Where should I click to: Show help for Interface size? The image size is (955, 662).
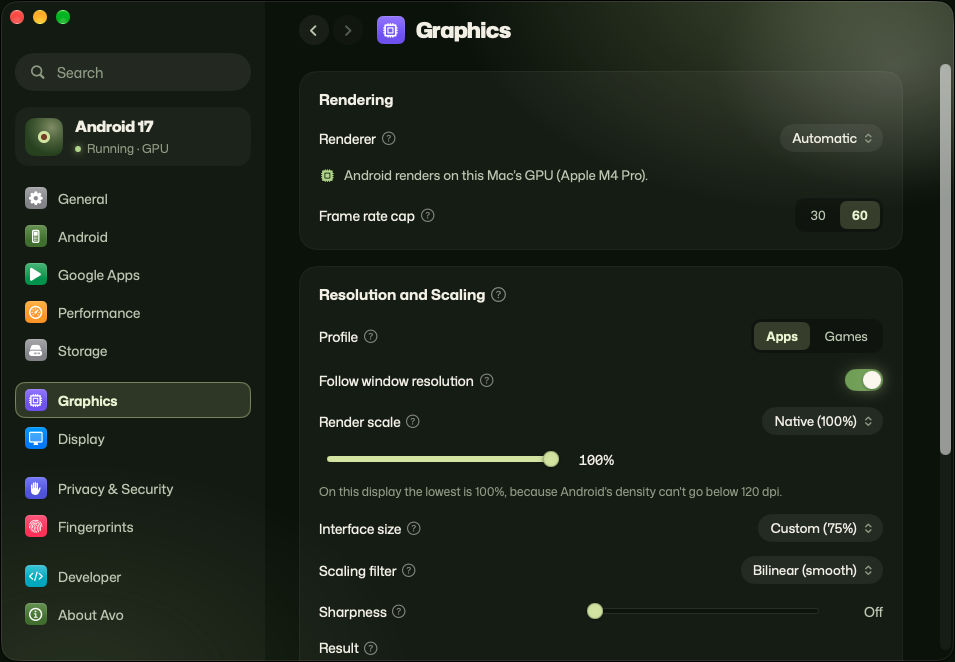pyautogui.click(x=414, y=529)
